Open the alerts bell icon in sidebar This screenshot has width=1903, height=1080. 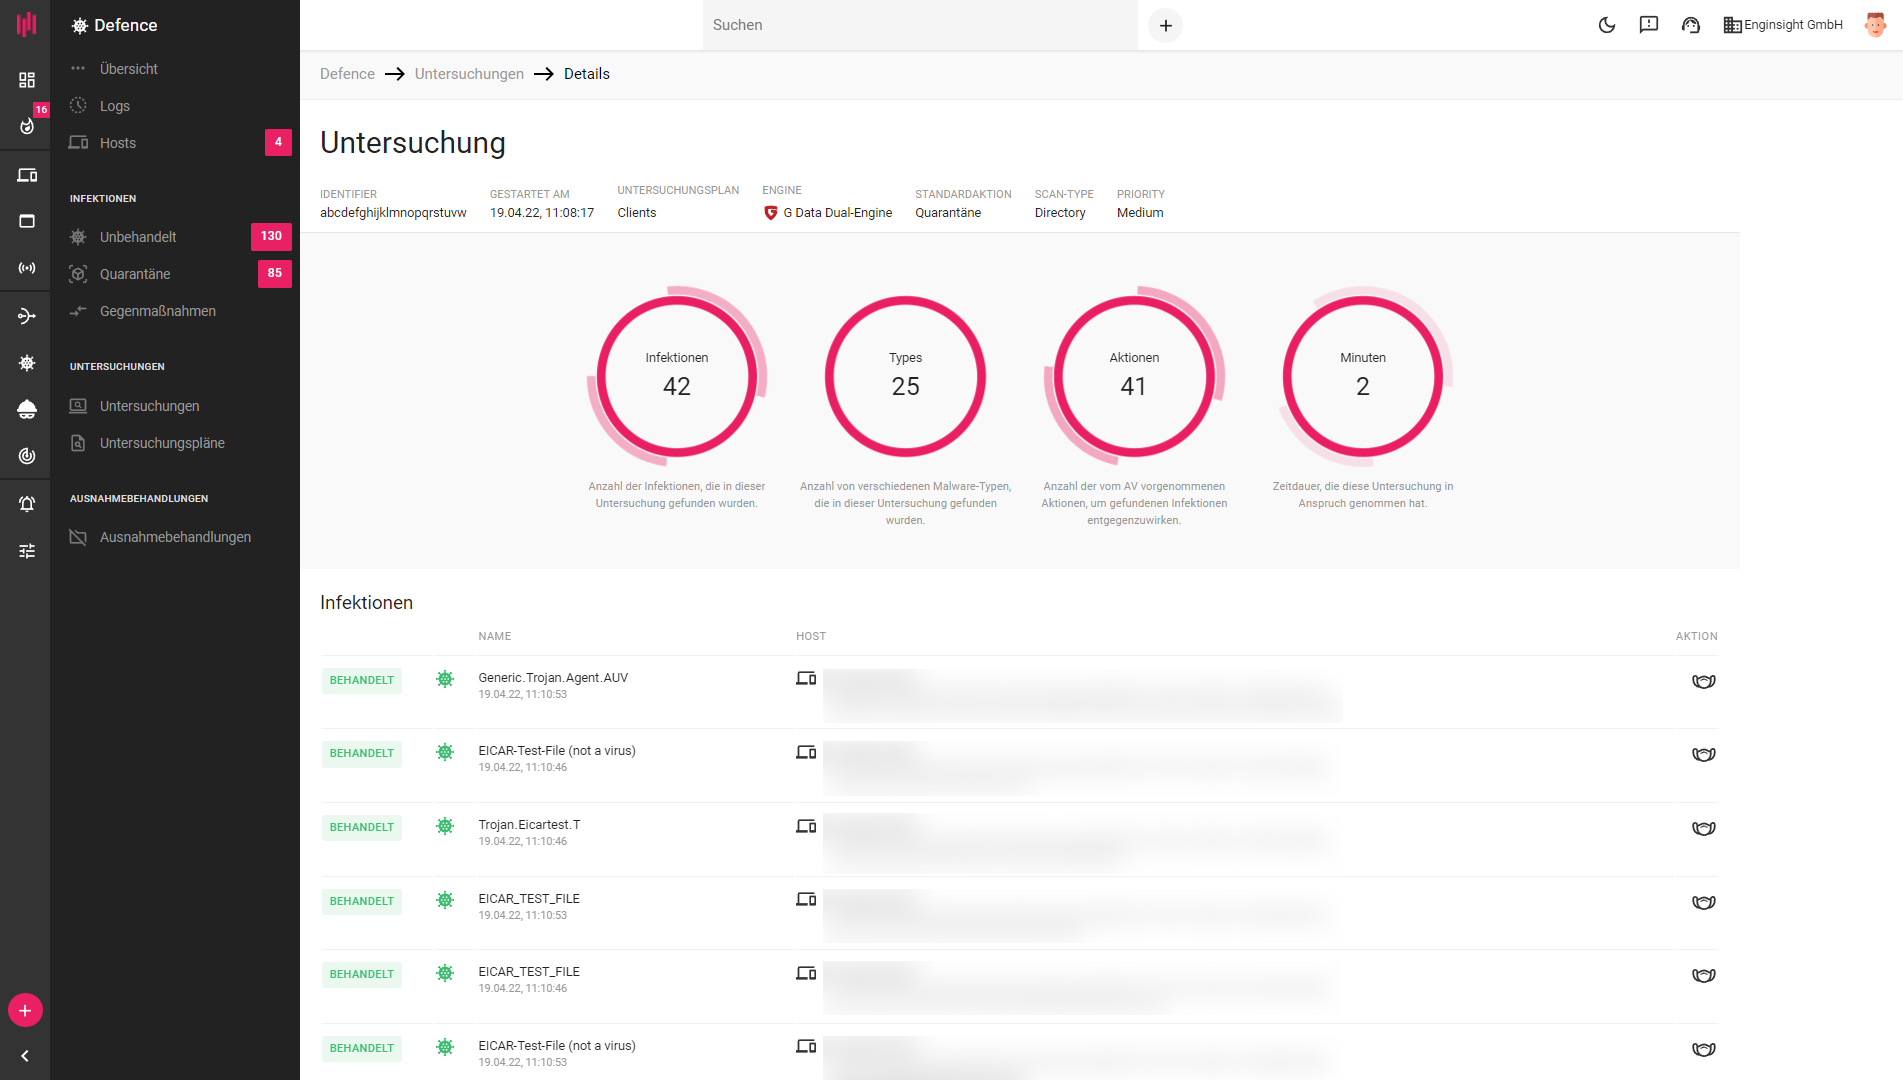(27, 504)
